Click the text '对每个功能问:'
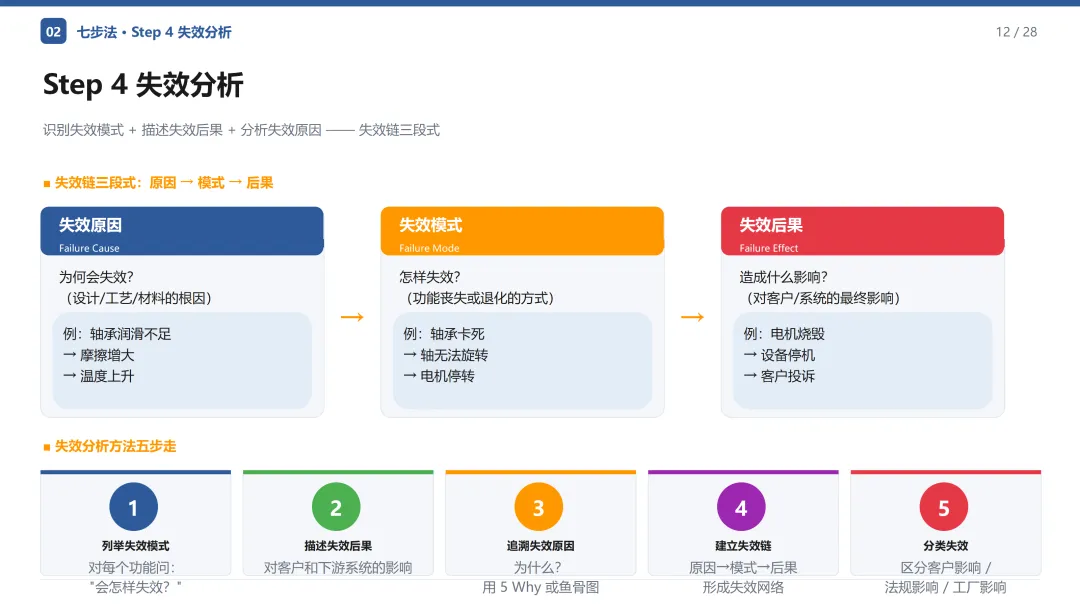1080x608 pixels. [x=132, y=568]
